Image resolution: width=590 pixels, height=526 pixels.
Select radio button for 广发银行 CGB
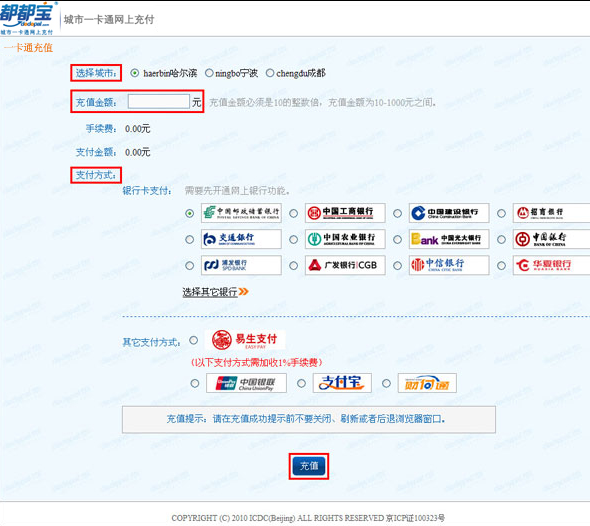293,266
